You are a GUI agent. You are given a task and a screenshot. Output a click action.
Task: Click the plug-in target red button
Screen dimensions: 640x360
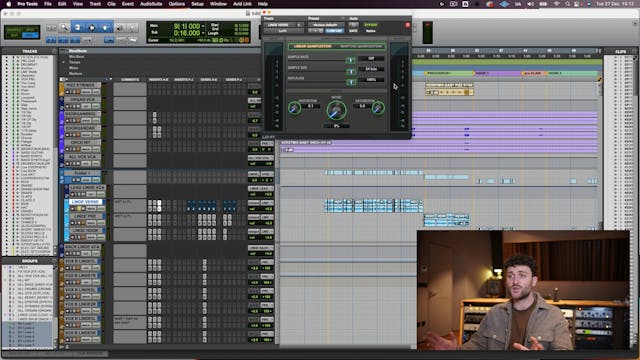pyautogui.click(x=407, y=25)
